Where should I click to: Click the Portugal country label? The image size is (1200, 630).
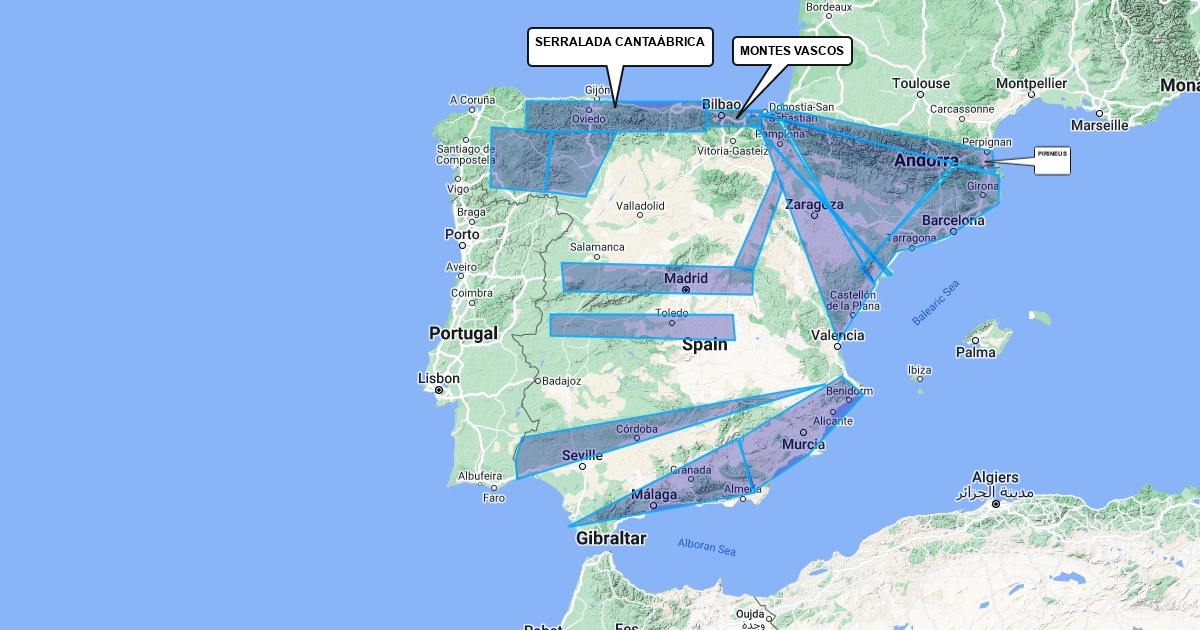(x=463, y=333)
